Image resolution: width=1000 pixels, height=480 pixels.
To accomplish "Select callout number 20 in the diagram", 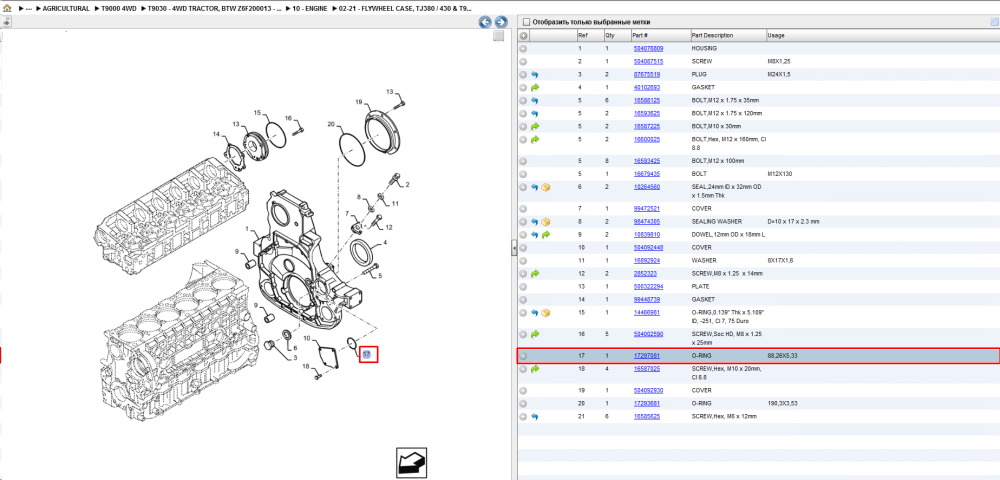I will click(x=330, y=124).
